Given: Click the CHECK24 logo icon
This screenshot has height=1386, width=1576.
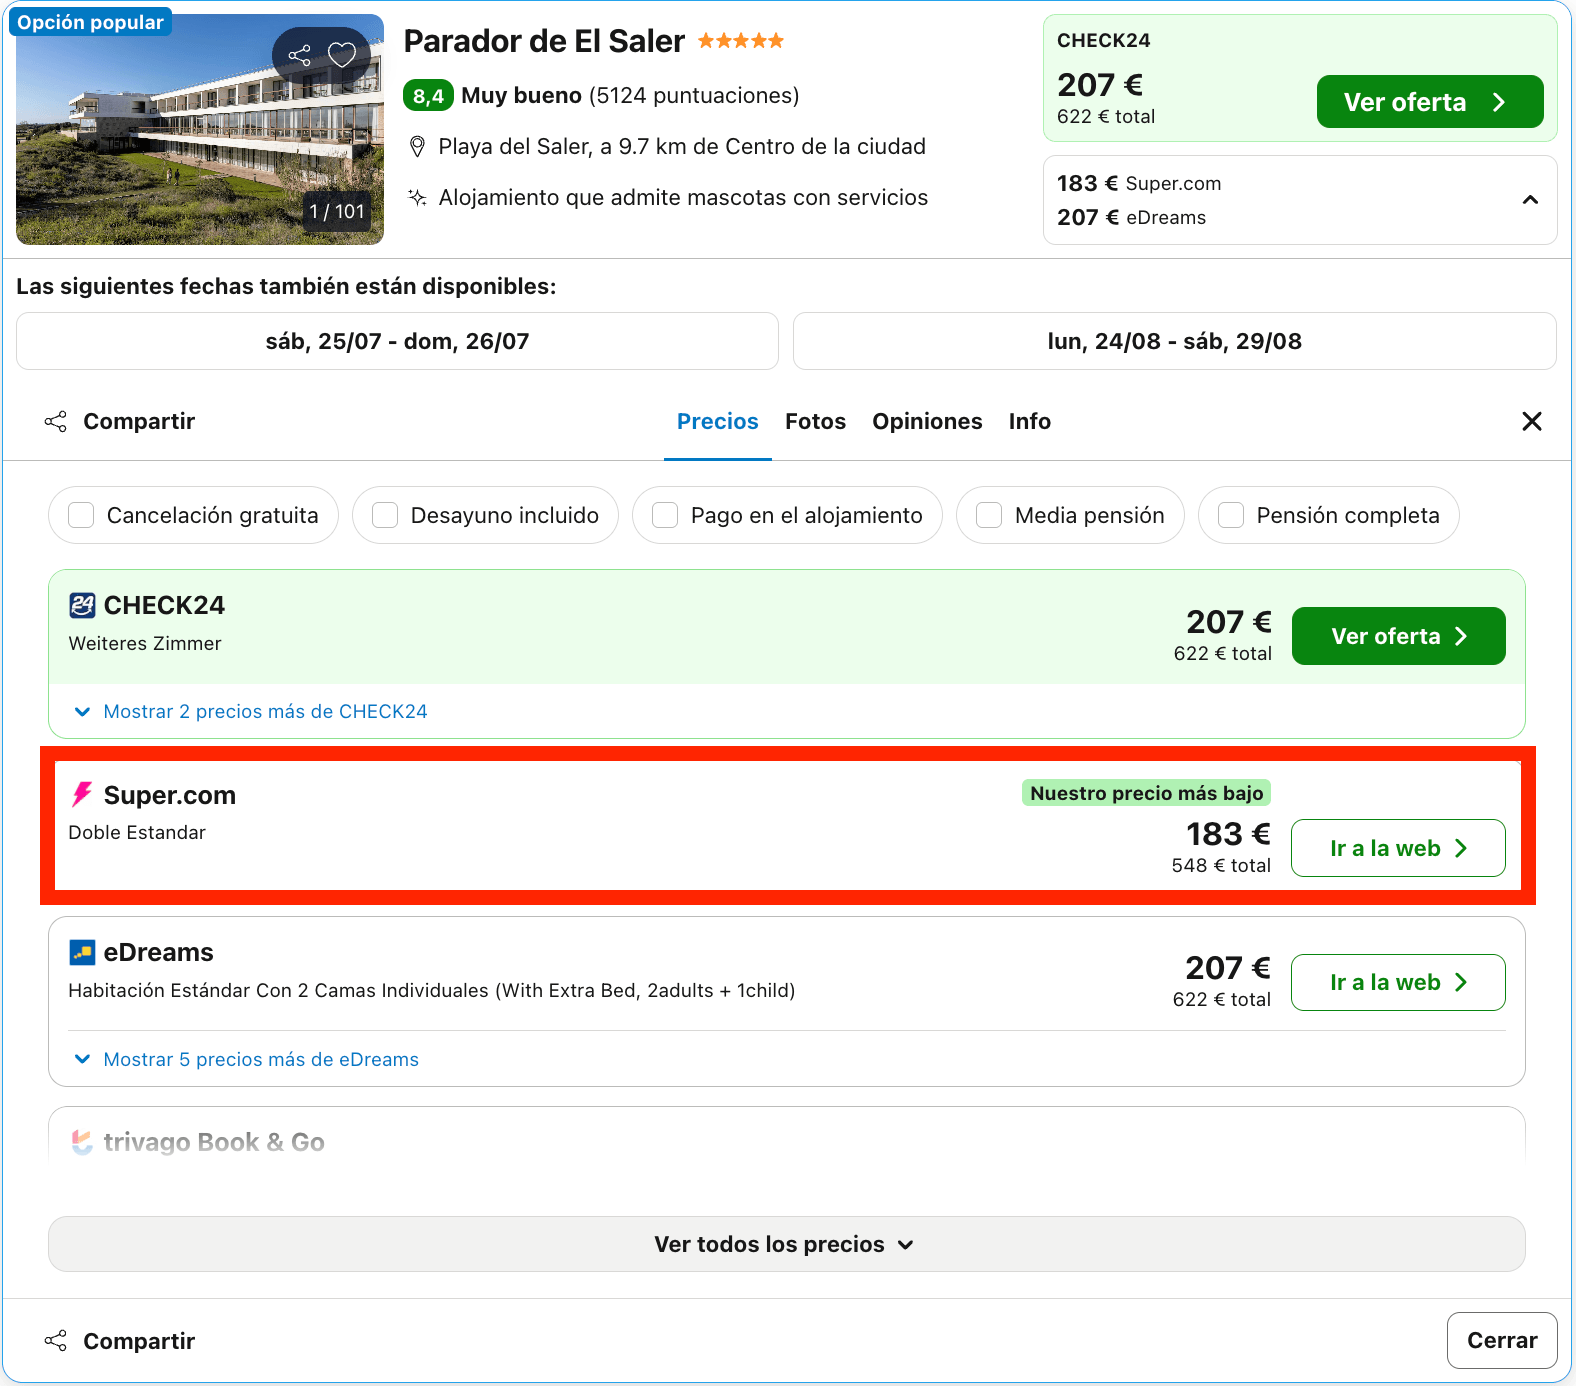Looking at the screenshot, I should (82, 605).
